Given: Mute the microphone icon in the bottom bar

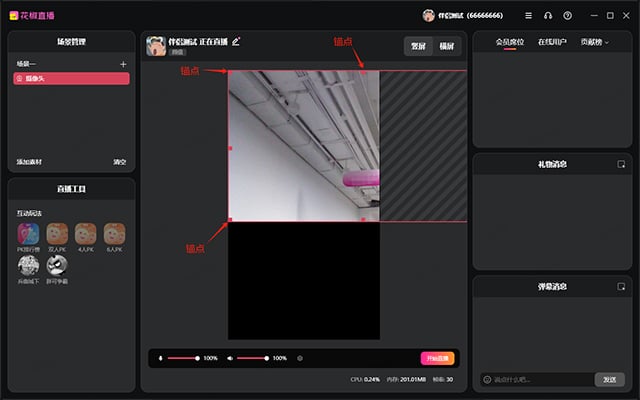Looking at the screenshot, I should pos(160,358).
